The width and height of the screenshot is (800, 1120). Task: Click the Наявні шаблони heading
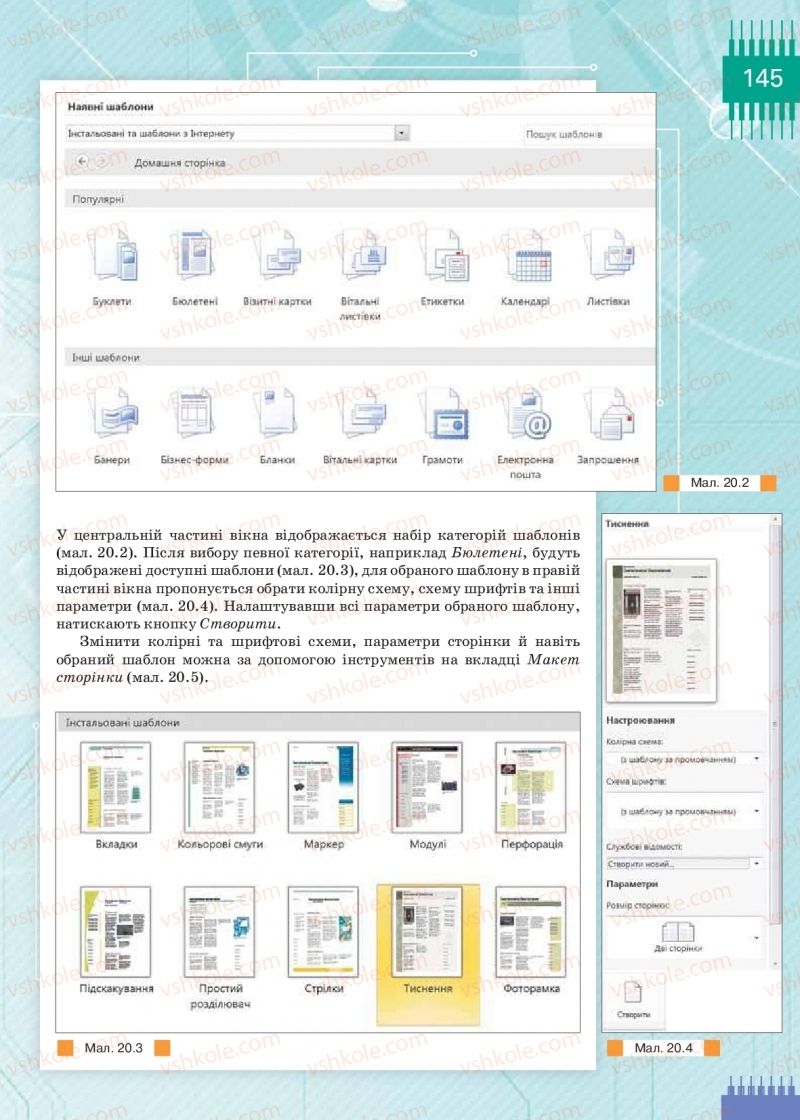111,106
